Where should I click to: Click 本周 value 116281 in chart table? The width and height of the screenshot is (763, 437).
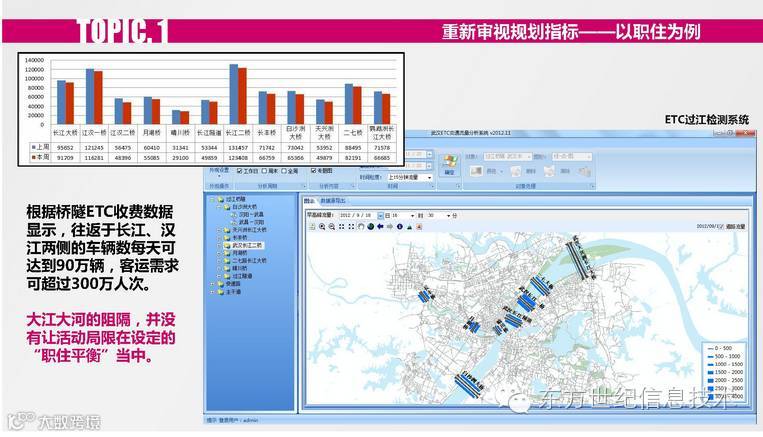94,158
